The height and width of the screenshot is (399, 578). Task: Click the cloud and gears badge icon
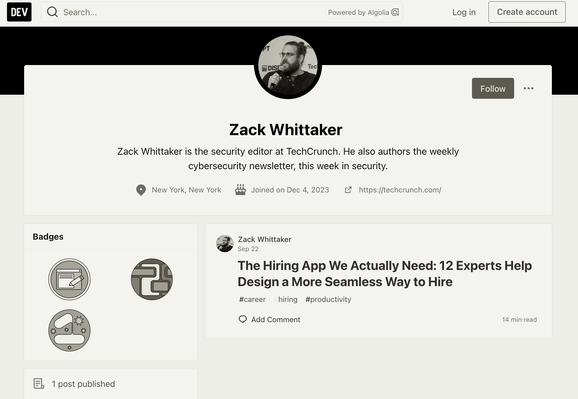[69, 330]
